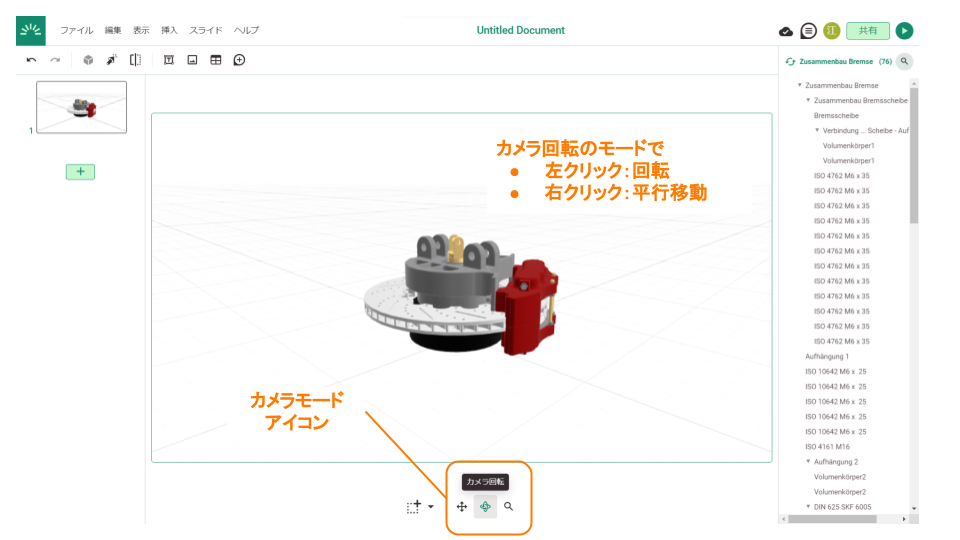Click the refresh icon beside Zusammenbau Bremse header

tap(790, 62)
